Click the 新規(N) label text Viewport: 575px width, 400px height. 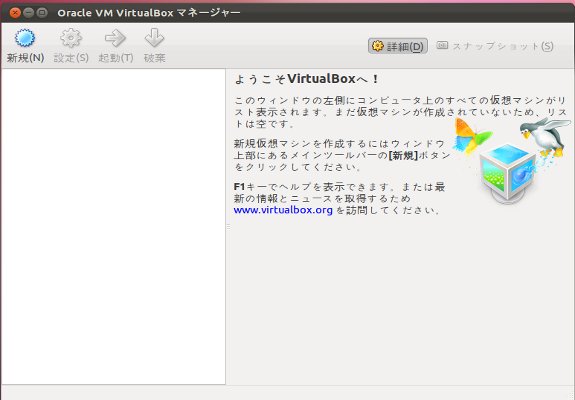pos(25,58)
